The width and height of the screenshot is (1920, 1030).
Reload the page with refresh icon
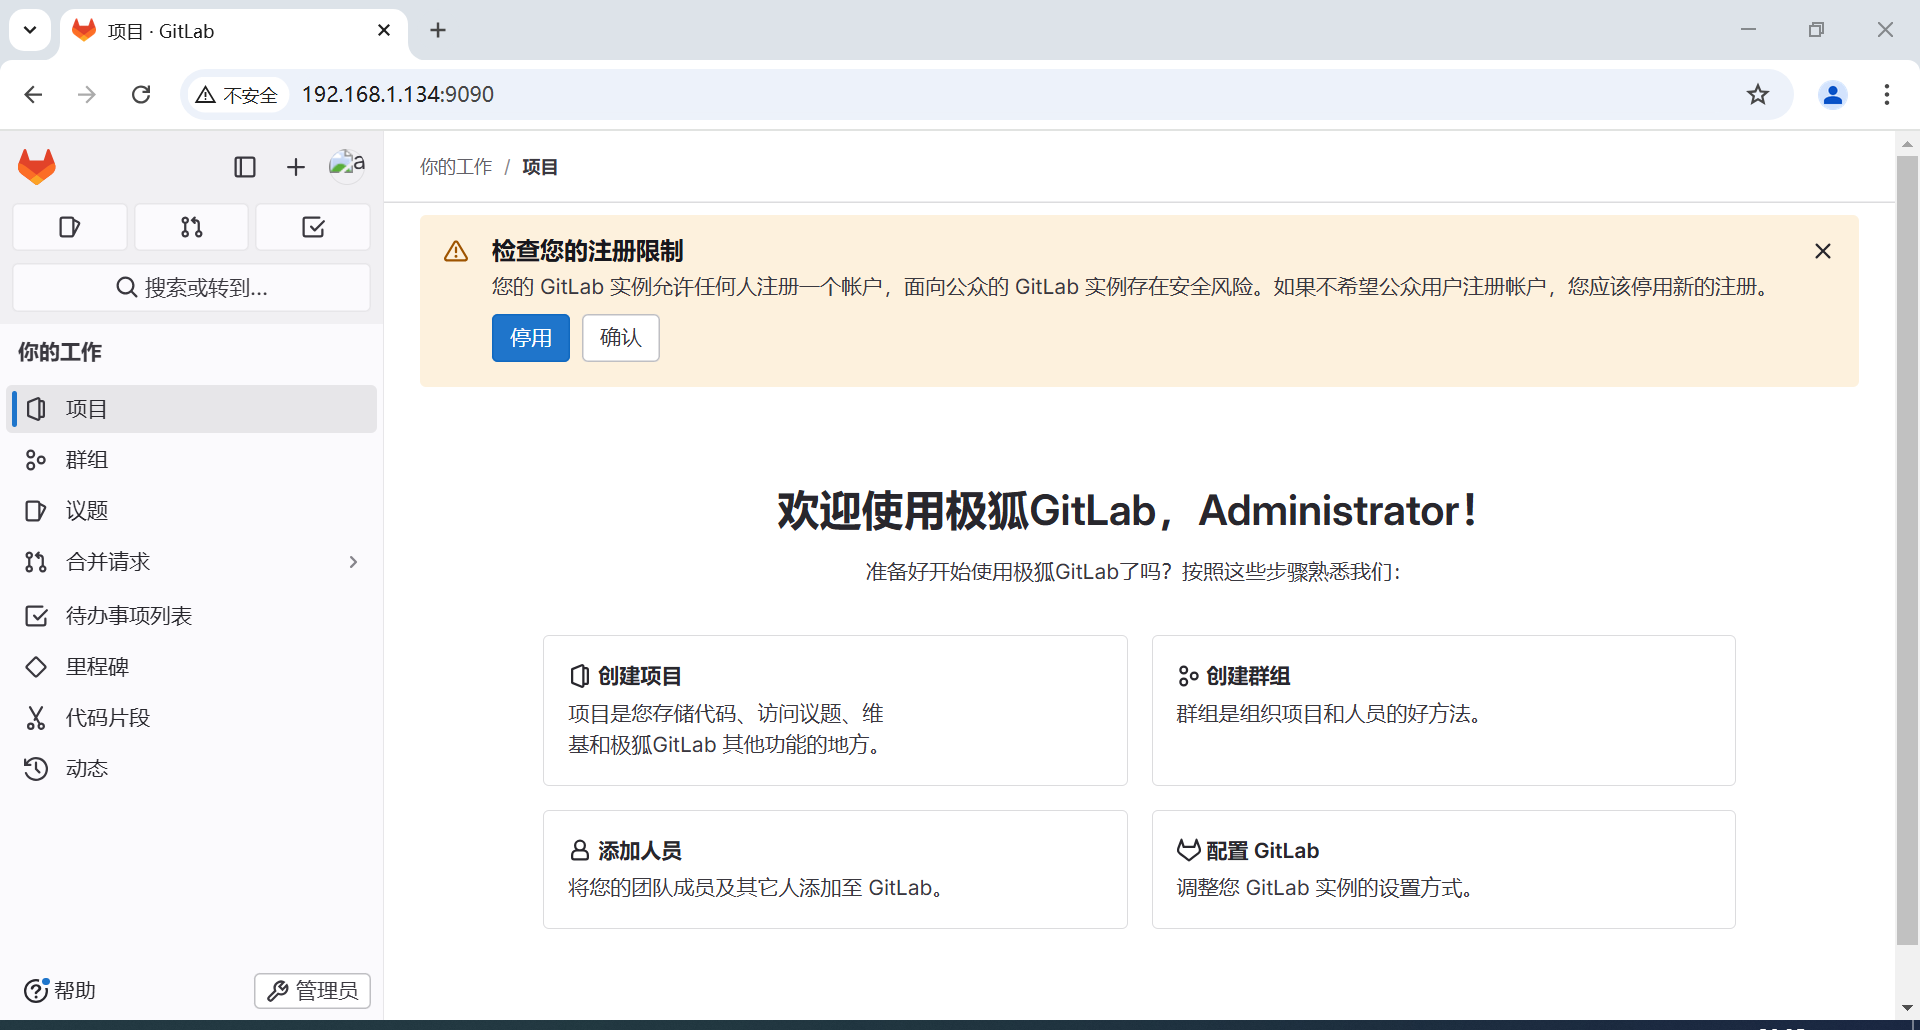point(141,94)
